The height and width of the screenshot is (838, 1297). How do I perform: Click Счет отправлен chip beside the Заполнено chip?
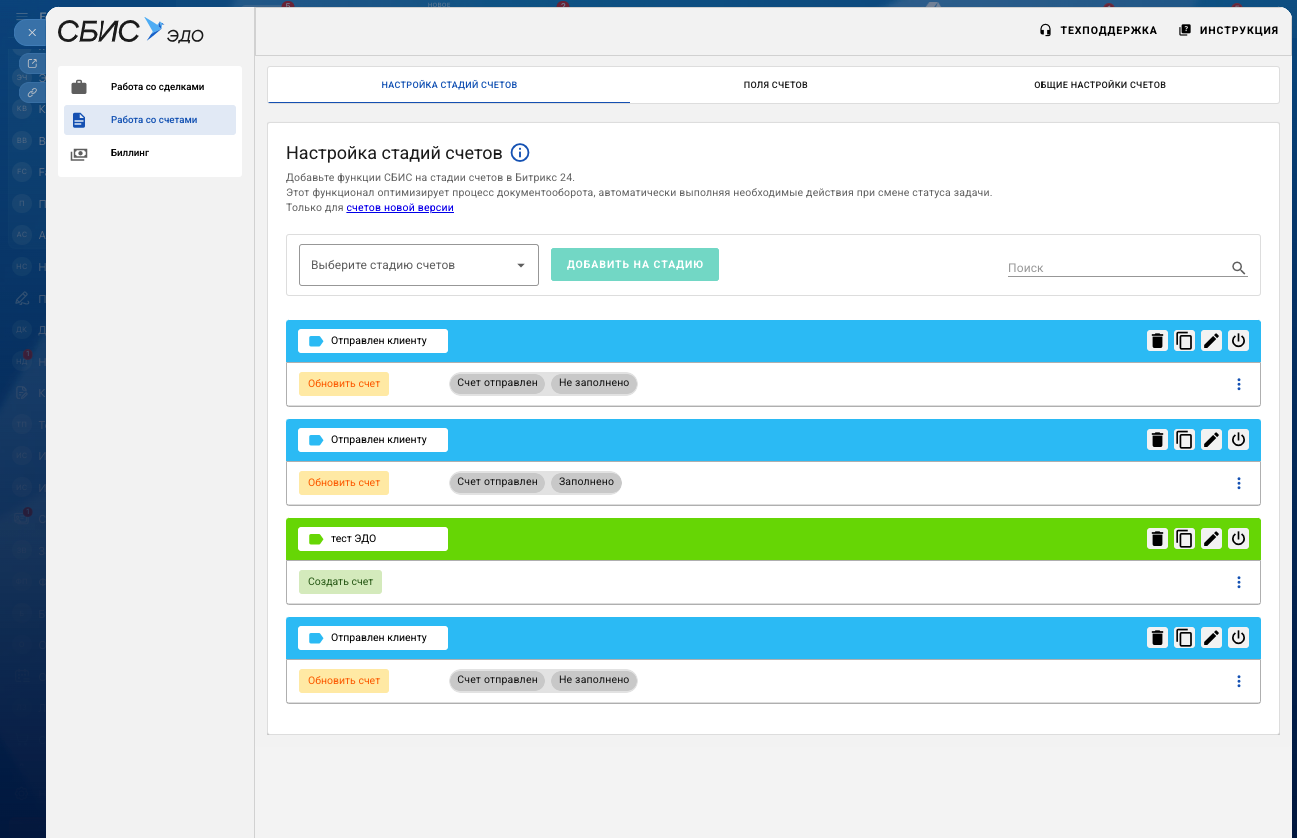pyautogui.click(x=497, y=482)
